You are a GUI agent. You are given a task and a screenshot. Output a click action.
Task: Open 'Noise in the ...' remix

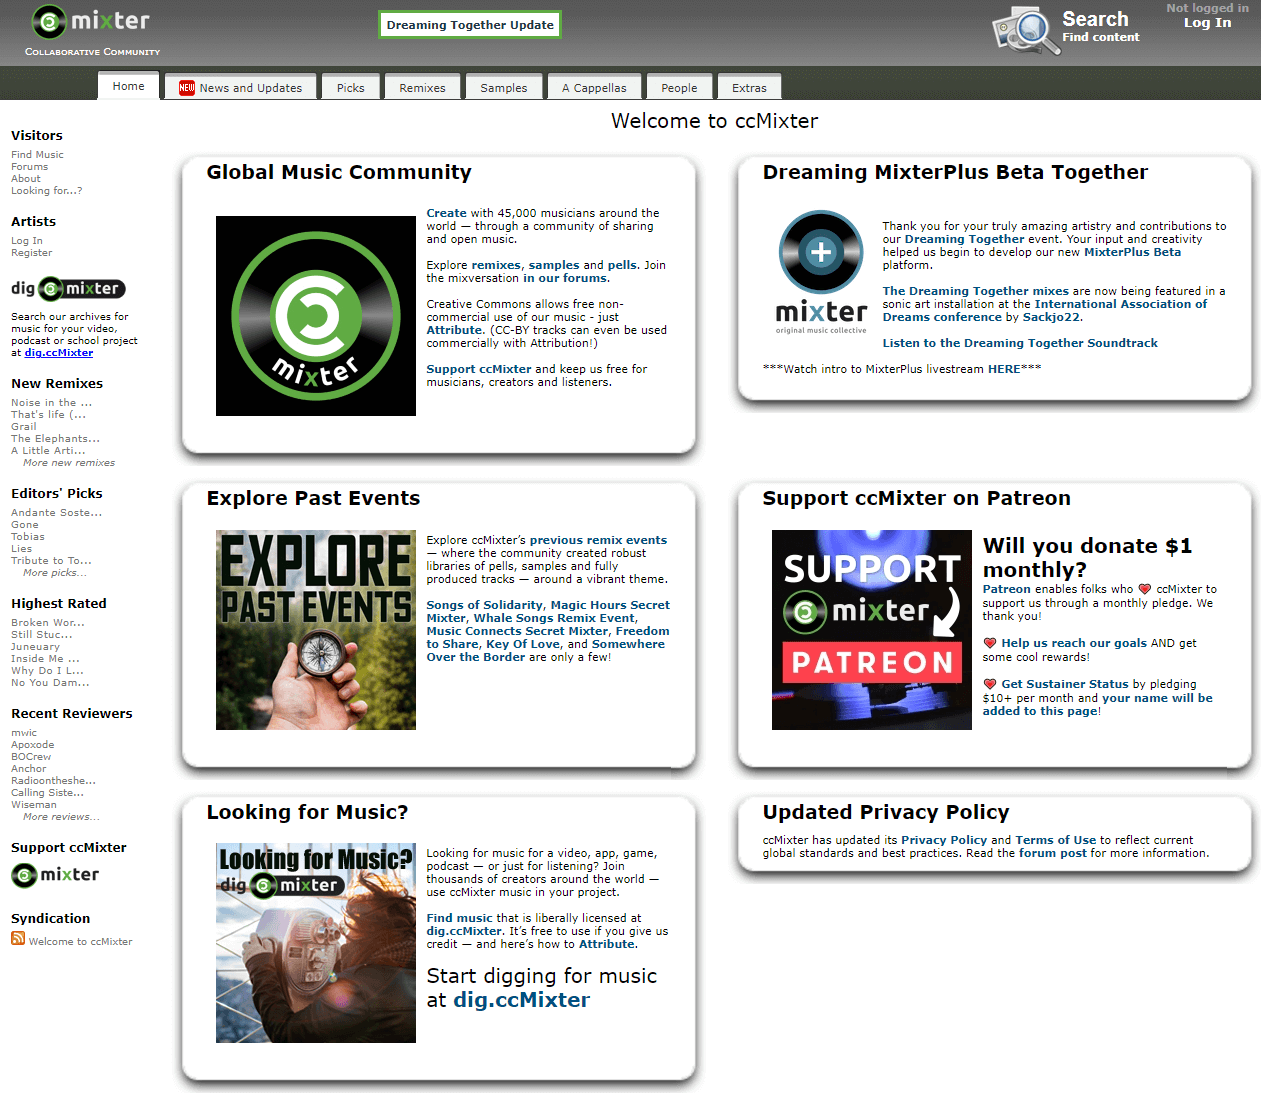[51, 403]
